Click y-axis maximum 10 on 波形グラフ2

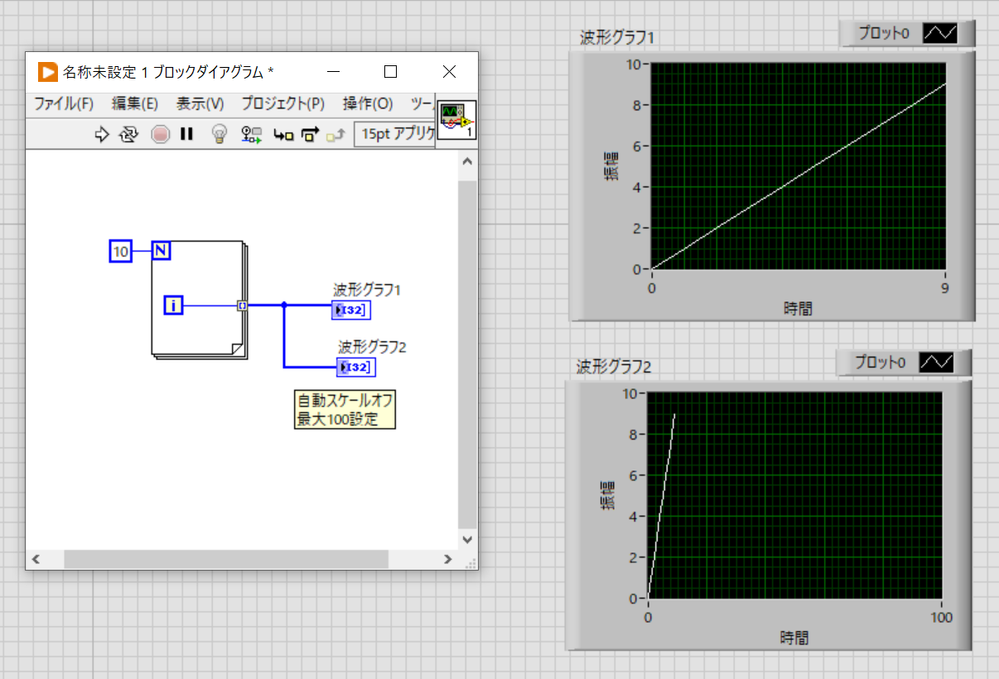[x=629, y=394]
